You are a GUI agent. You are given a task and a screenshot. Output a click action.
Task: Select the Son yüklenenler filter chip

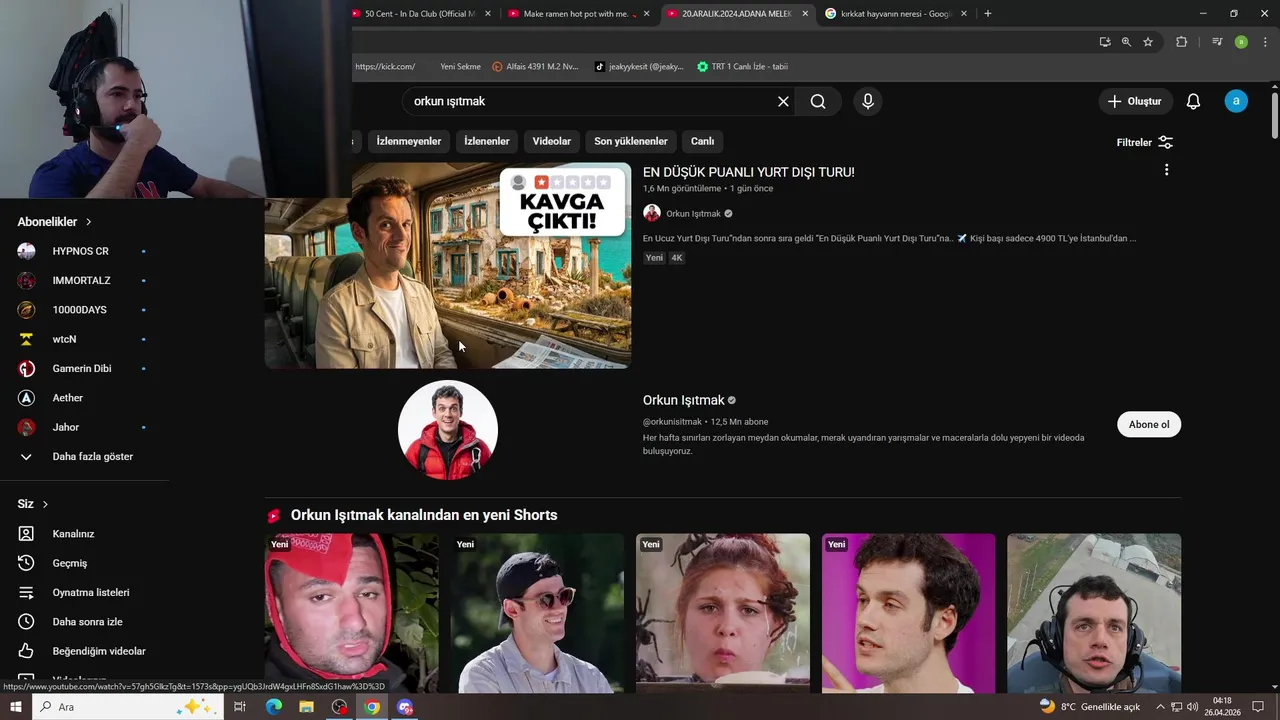pyautogui.click(x=630, y=141)
